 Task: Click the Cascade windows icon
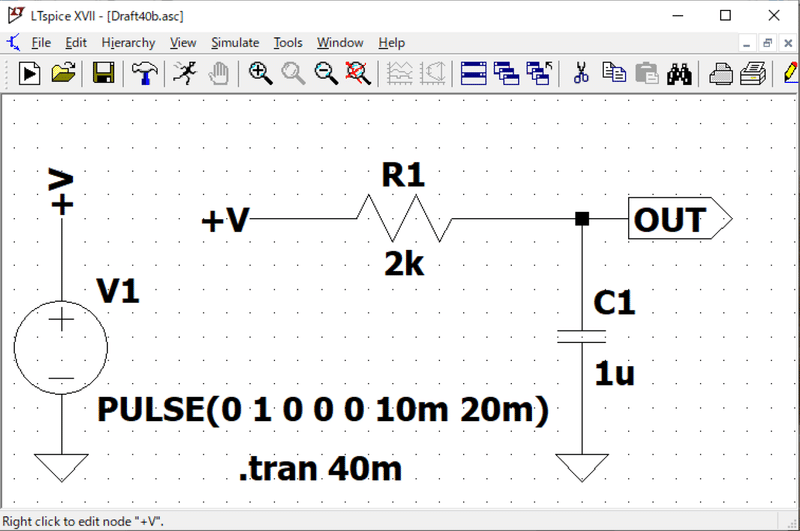tap(507, 74)
